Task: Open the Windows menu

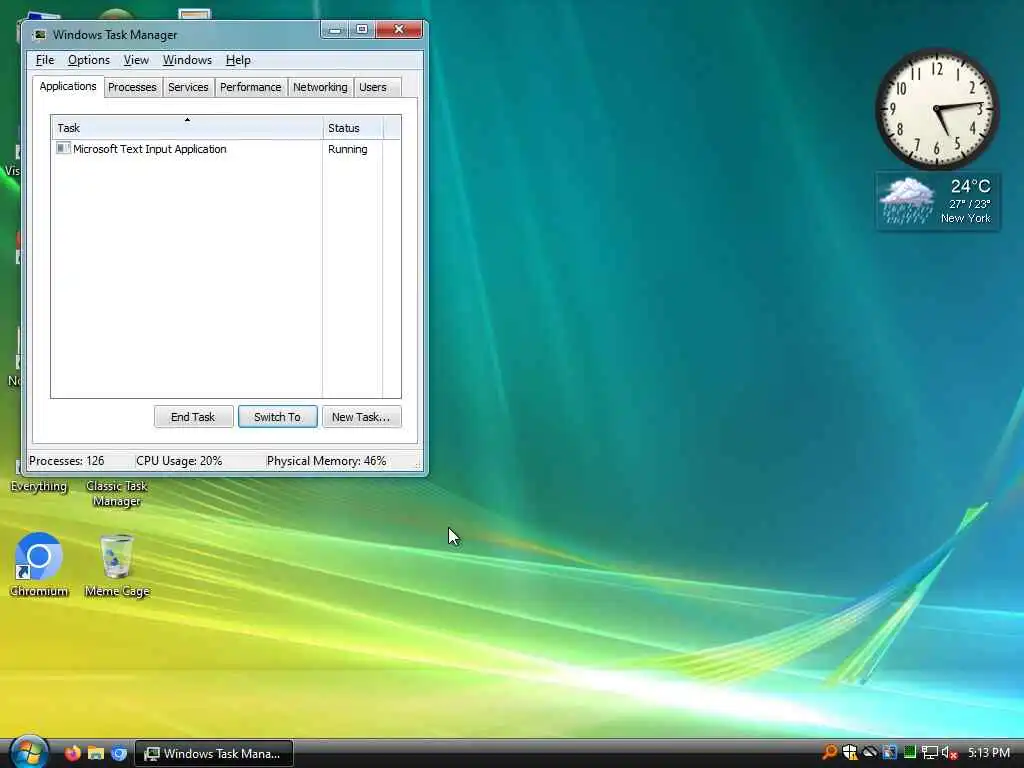Action: 187,60
